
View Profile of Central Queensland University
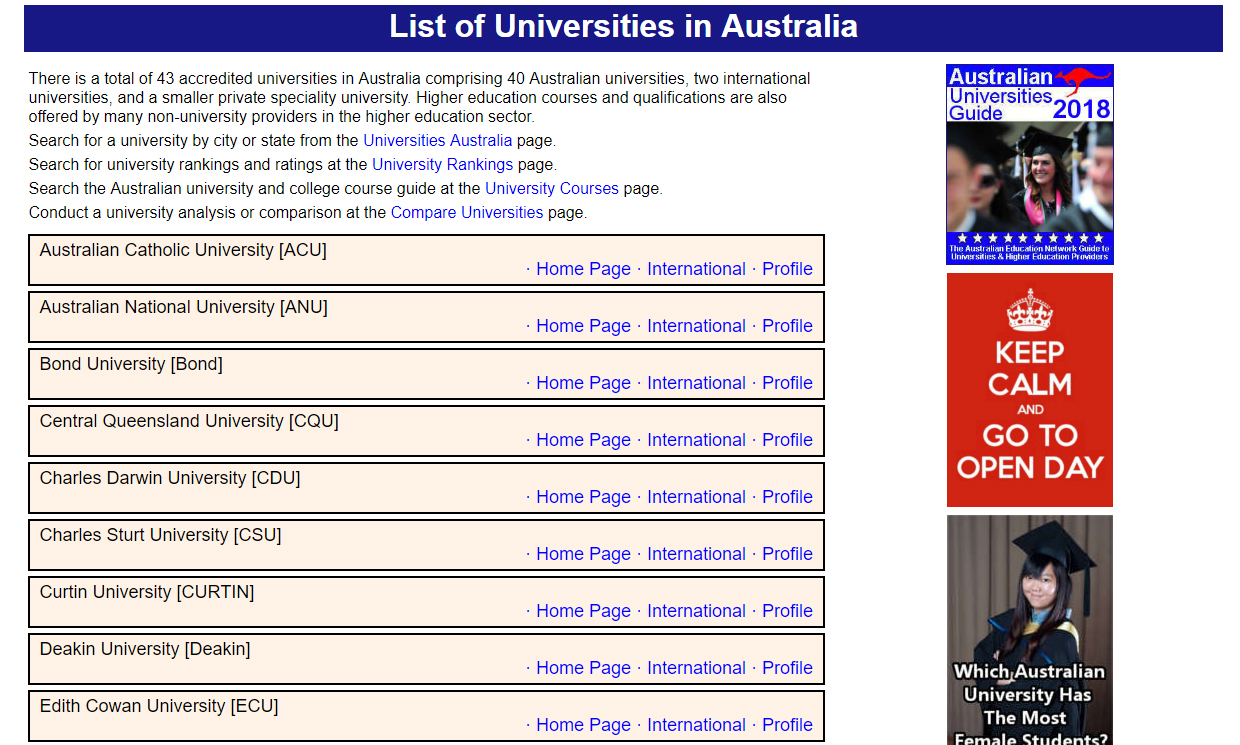pyautogui.click(x=787, y=440)
